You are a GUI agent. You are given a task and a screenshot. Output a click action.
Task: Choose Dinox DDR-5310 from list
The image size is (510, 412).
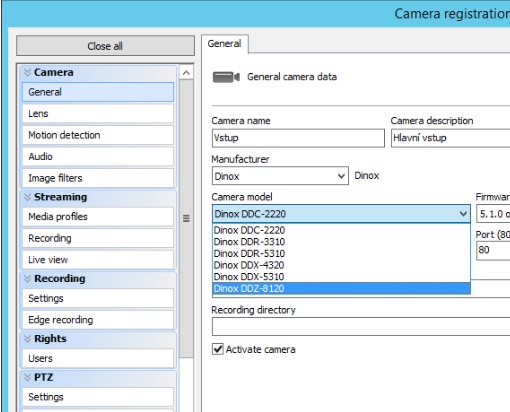341,253
